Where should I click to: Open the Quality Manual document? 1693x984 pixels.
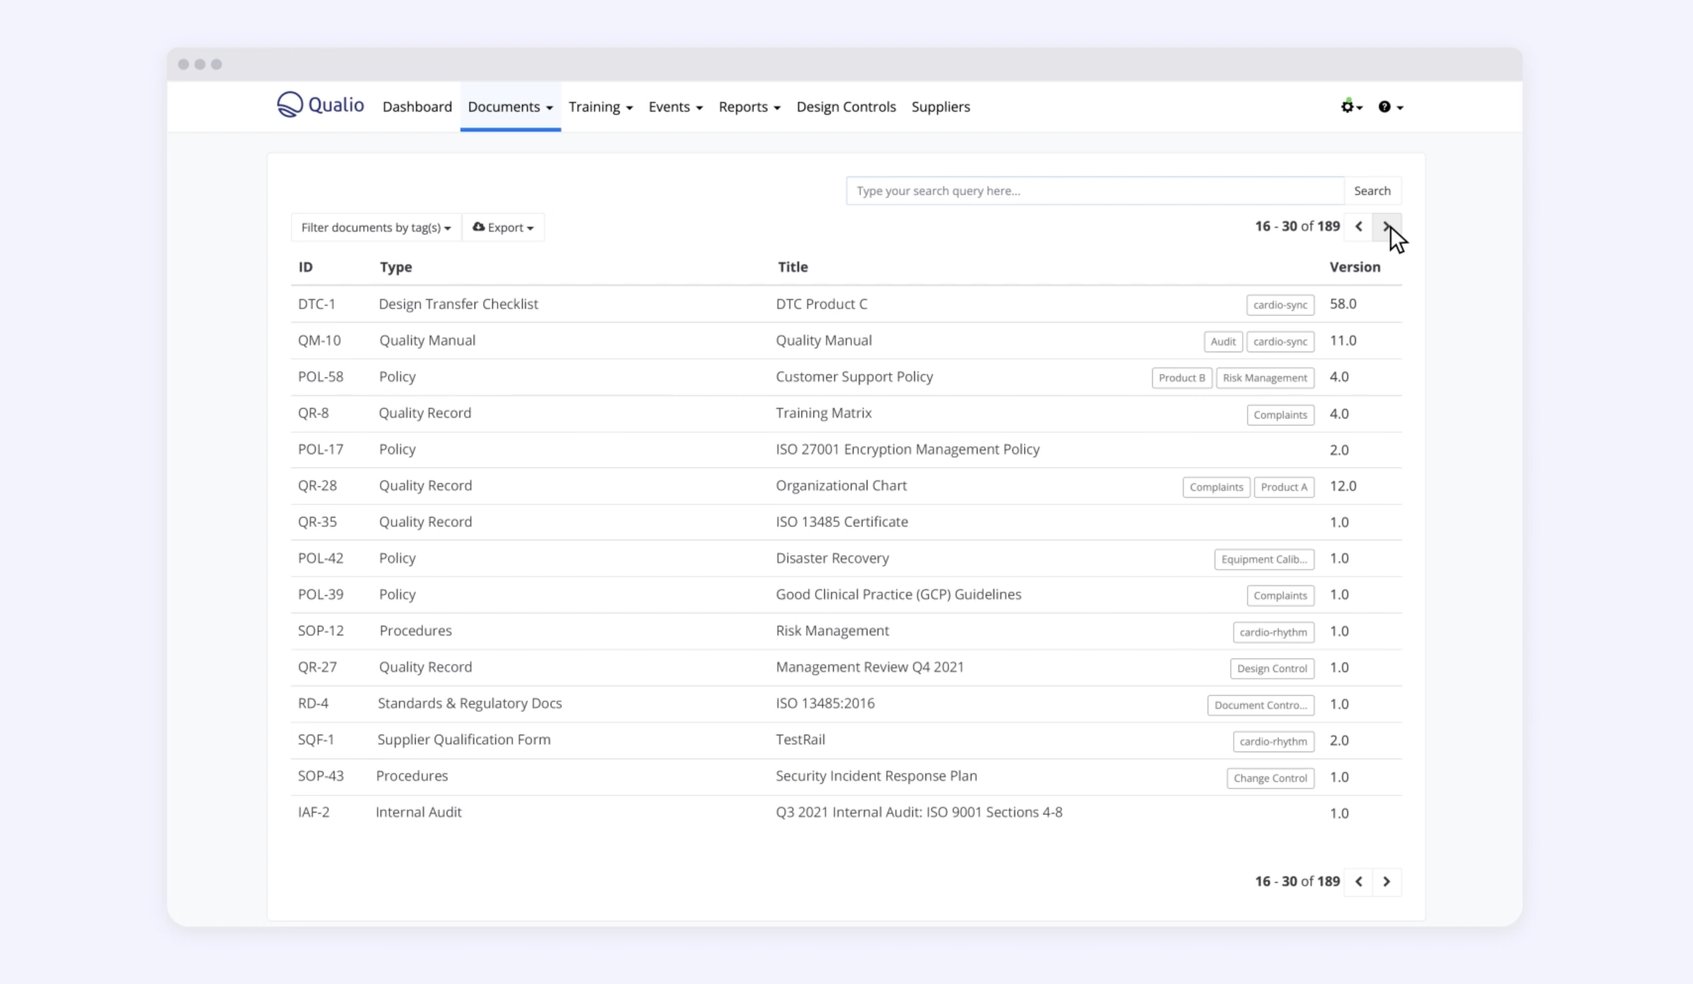(x=823, y=340)
